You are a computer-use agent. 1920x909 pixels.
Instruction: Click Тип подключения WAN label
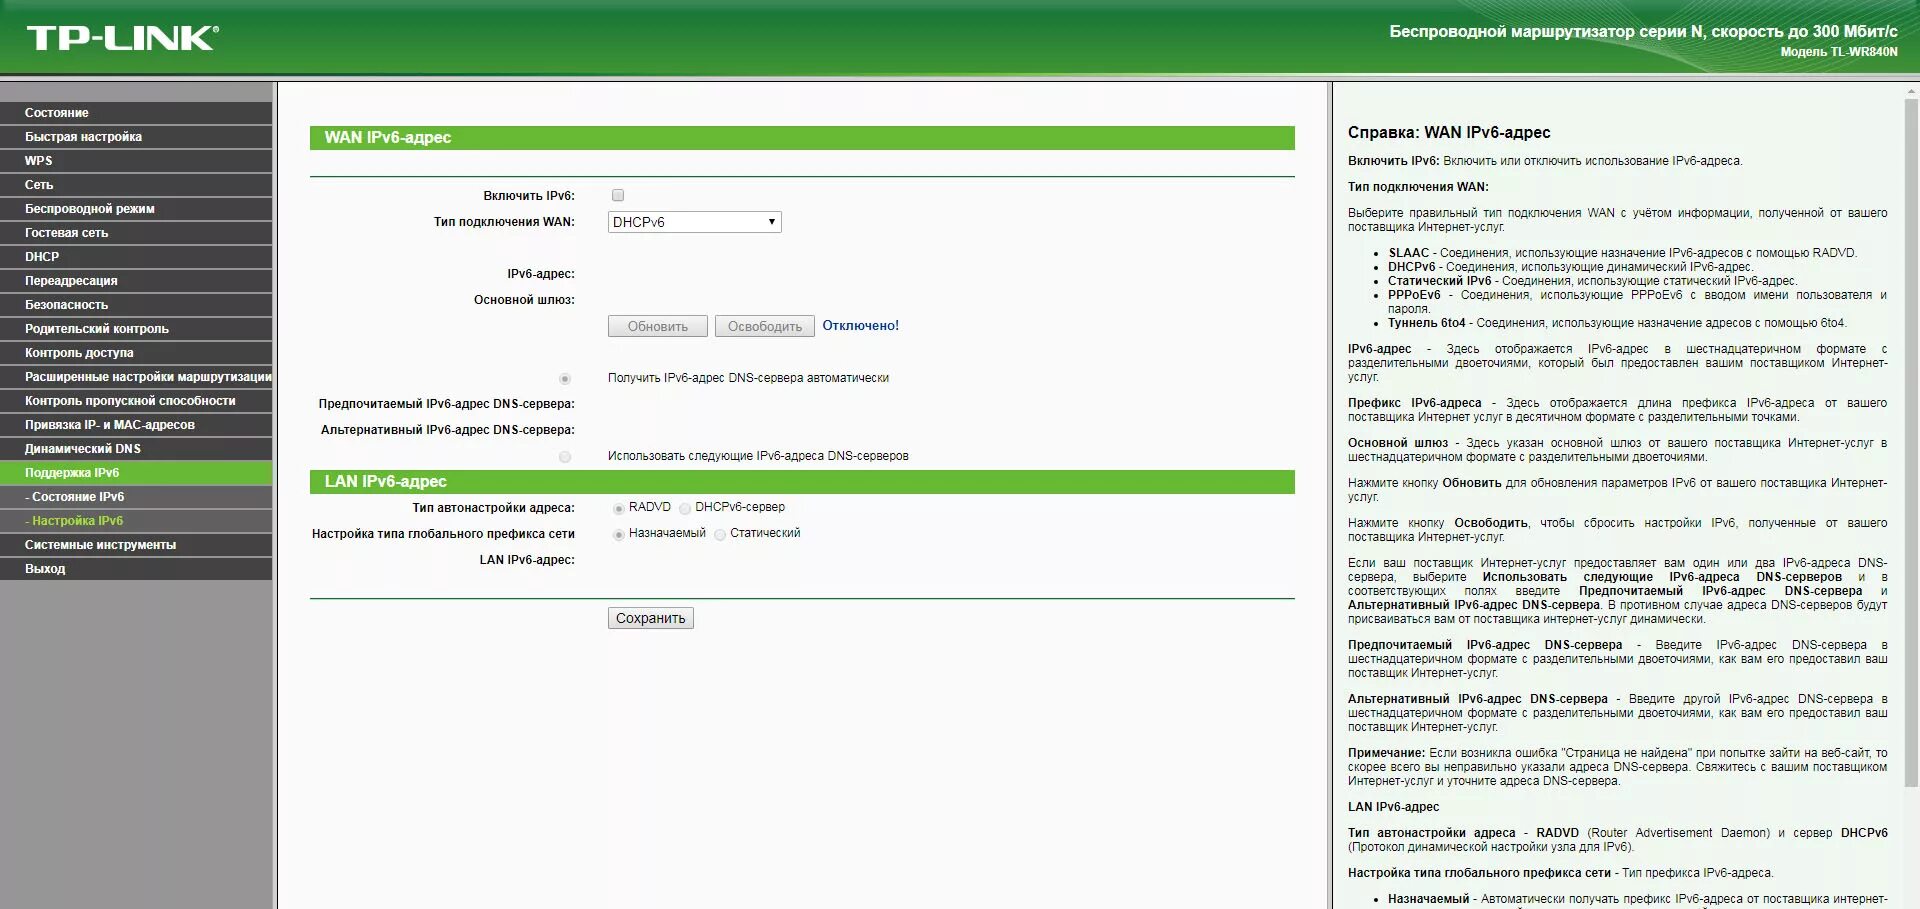click(x=504, y=222)
